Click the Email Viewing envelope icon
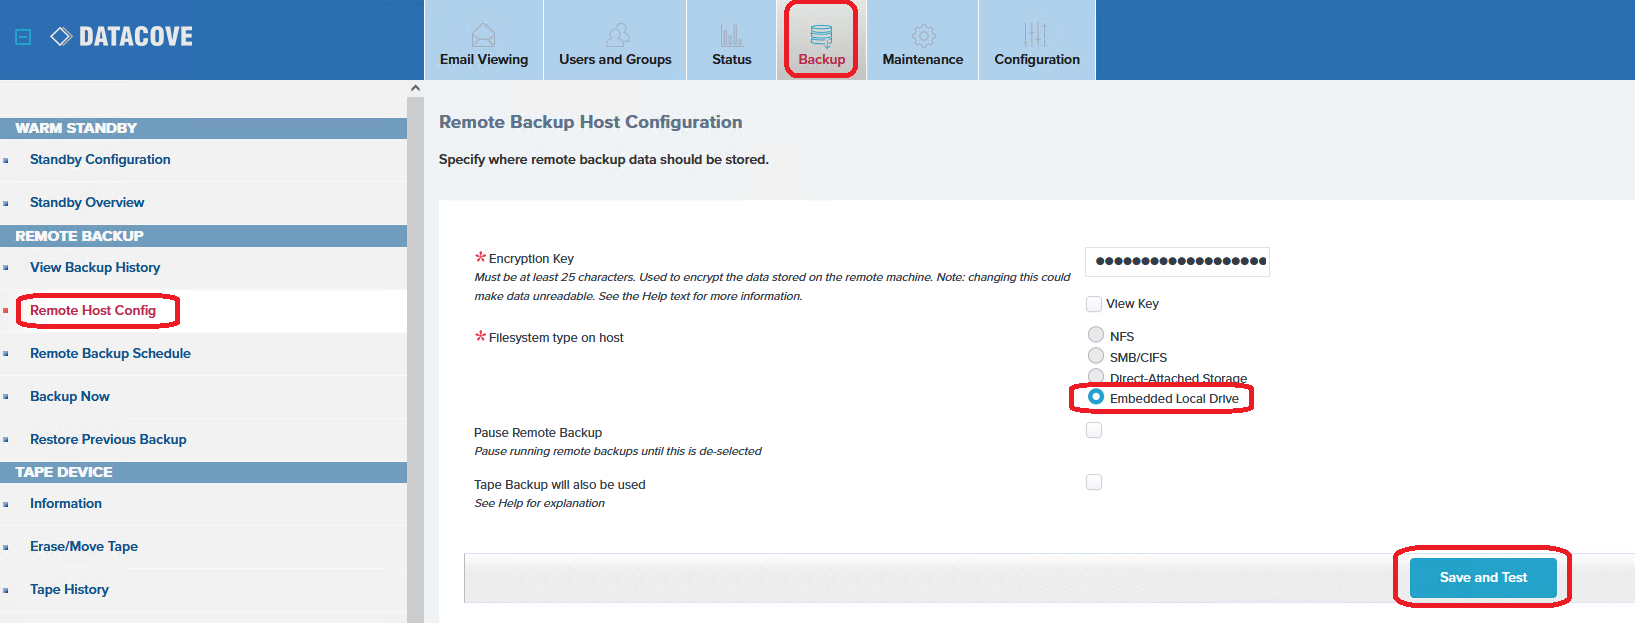Screen dimensions: 1635x623 tap(483, 35)
